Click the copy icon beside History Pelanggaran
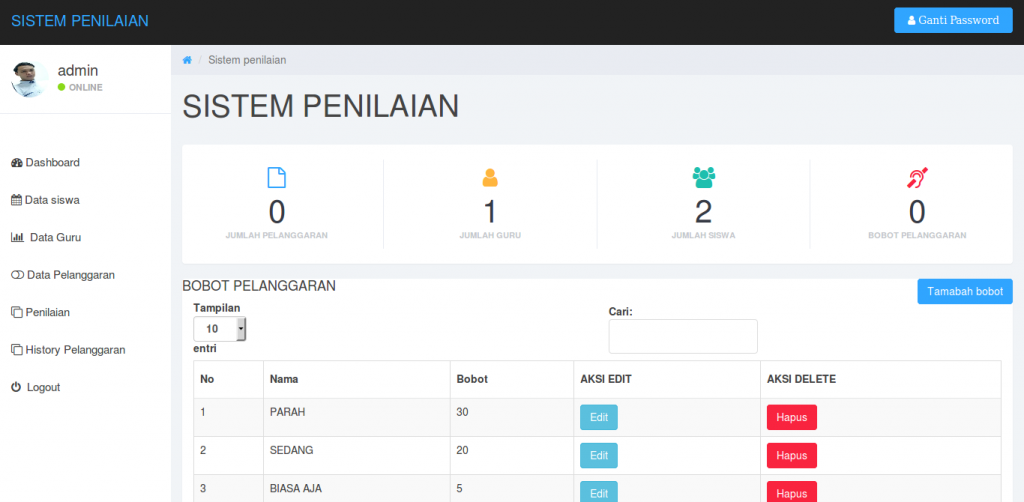Image resolution: width=1024 pixels, height=502 pixels. [17, 350]
